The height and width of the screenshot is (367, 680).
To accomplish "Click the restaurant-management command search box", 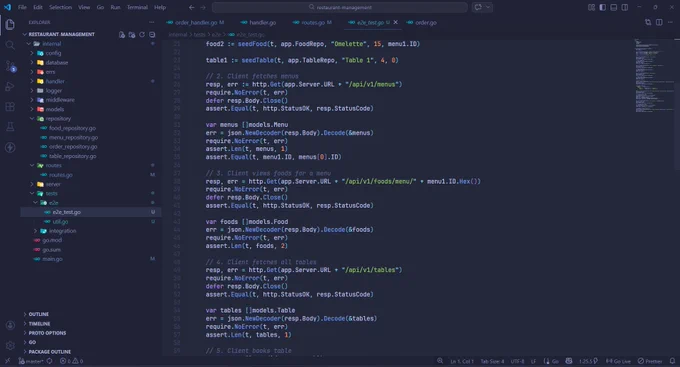I will click(340, 7).
